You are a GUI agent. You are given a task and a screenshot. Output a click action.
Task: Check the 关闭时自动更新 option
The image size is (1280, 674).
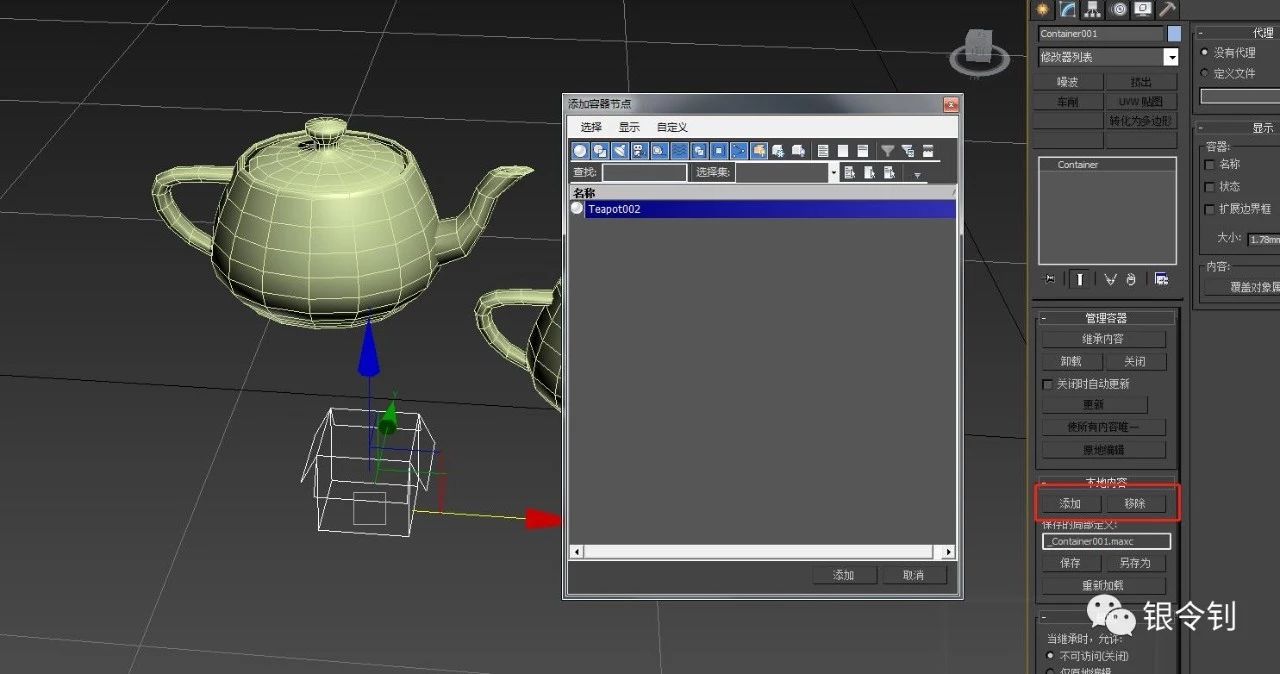[x=1048, y=384]
